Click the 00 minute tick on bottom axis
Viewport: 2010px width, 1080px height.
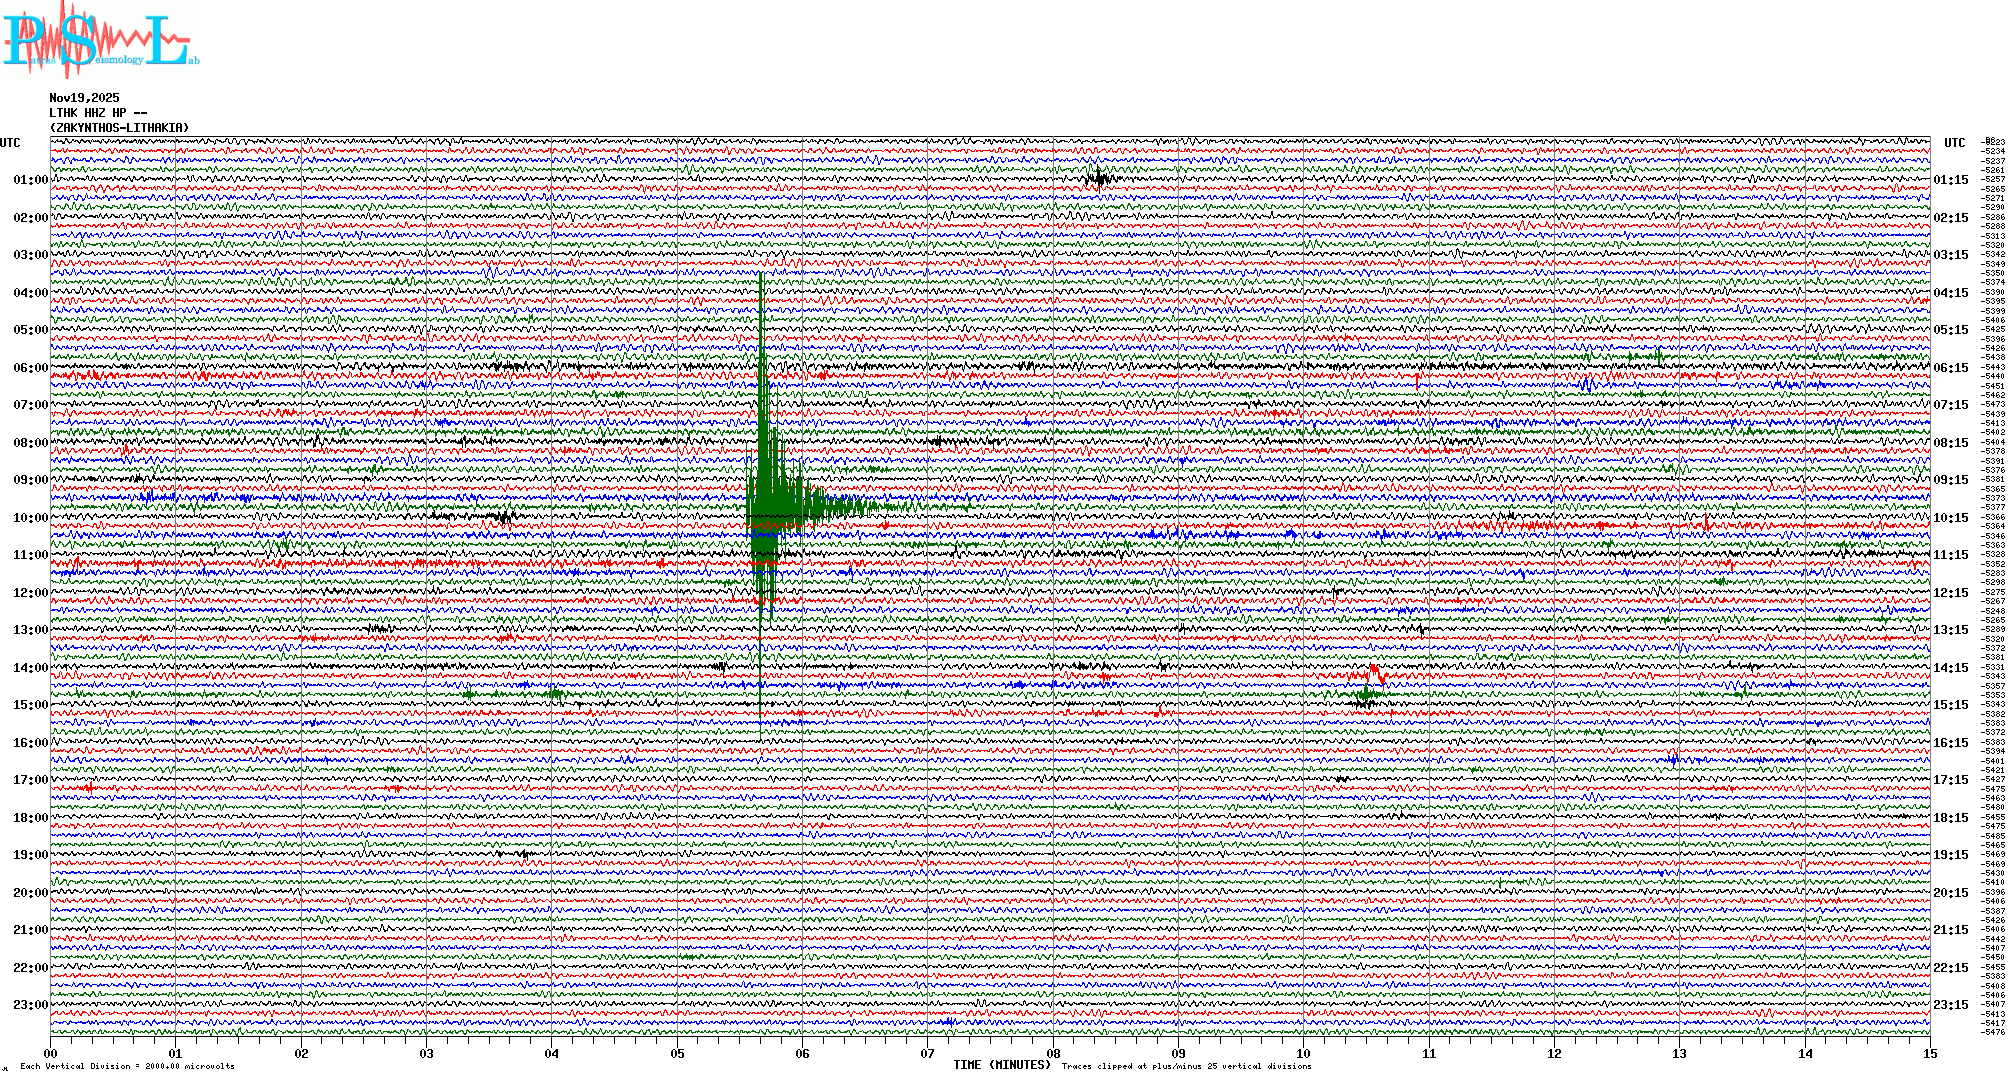point(51,1054)
